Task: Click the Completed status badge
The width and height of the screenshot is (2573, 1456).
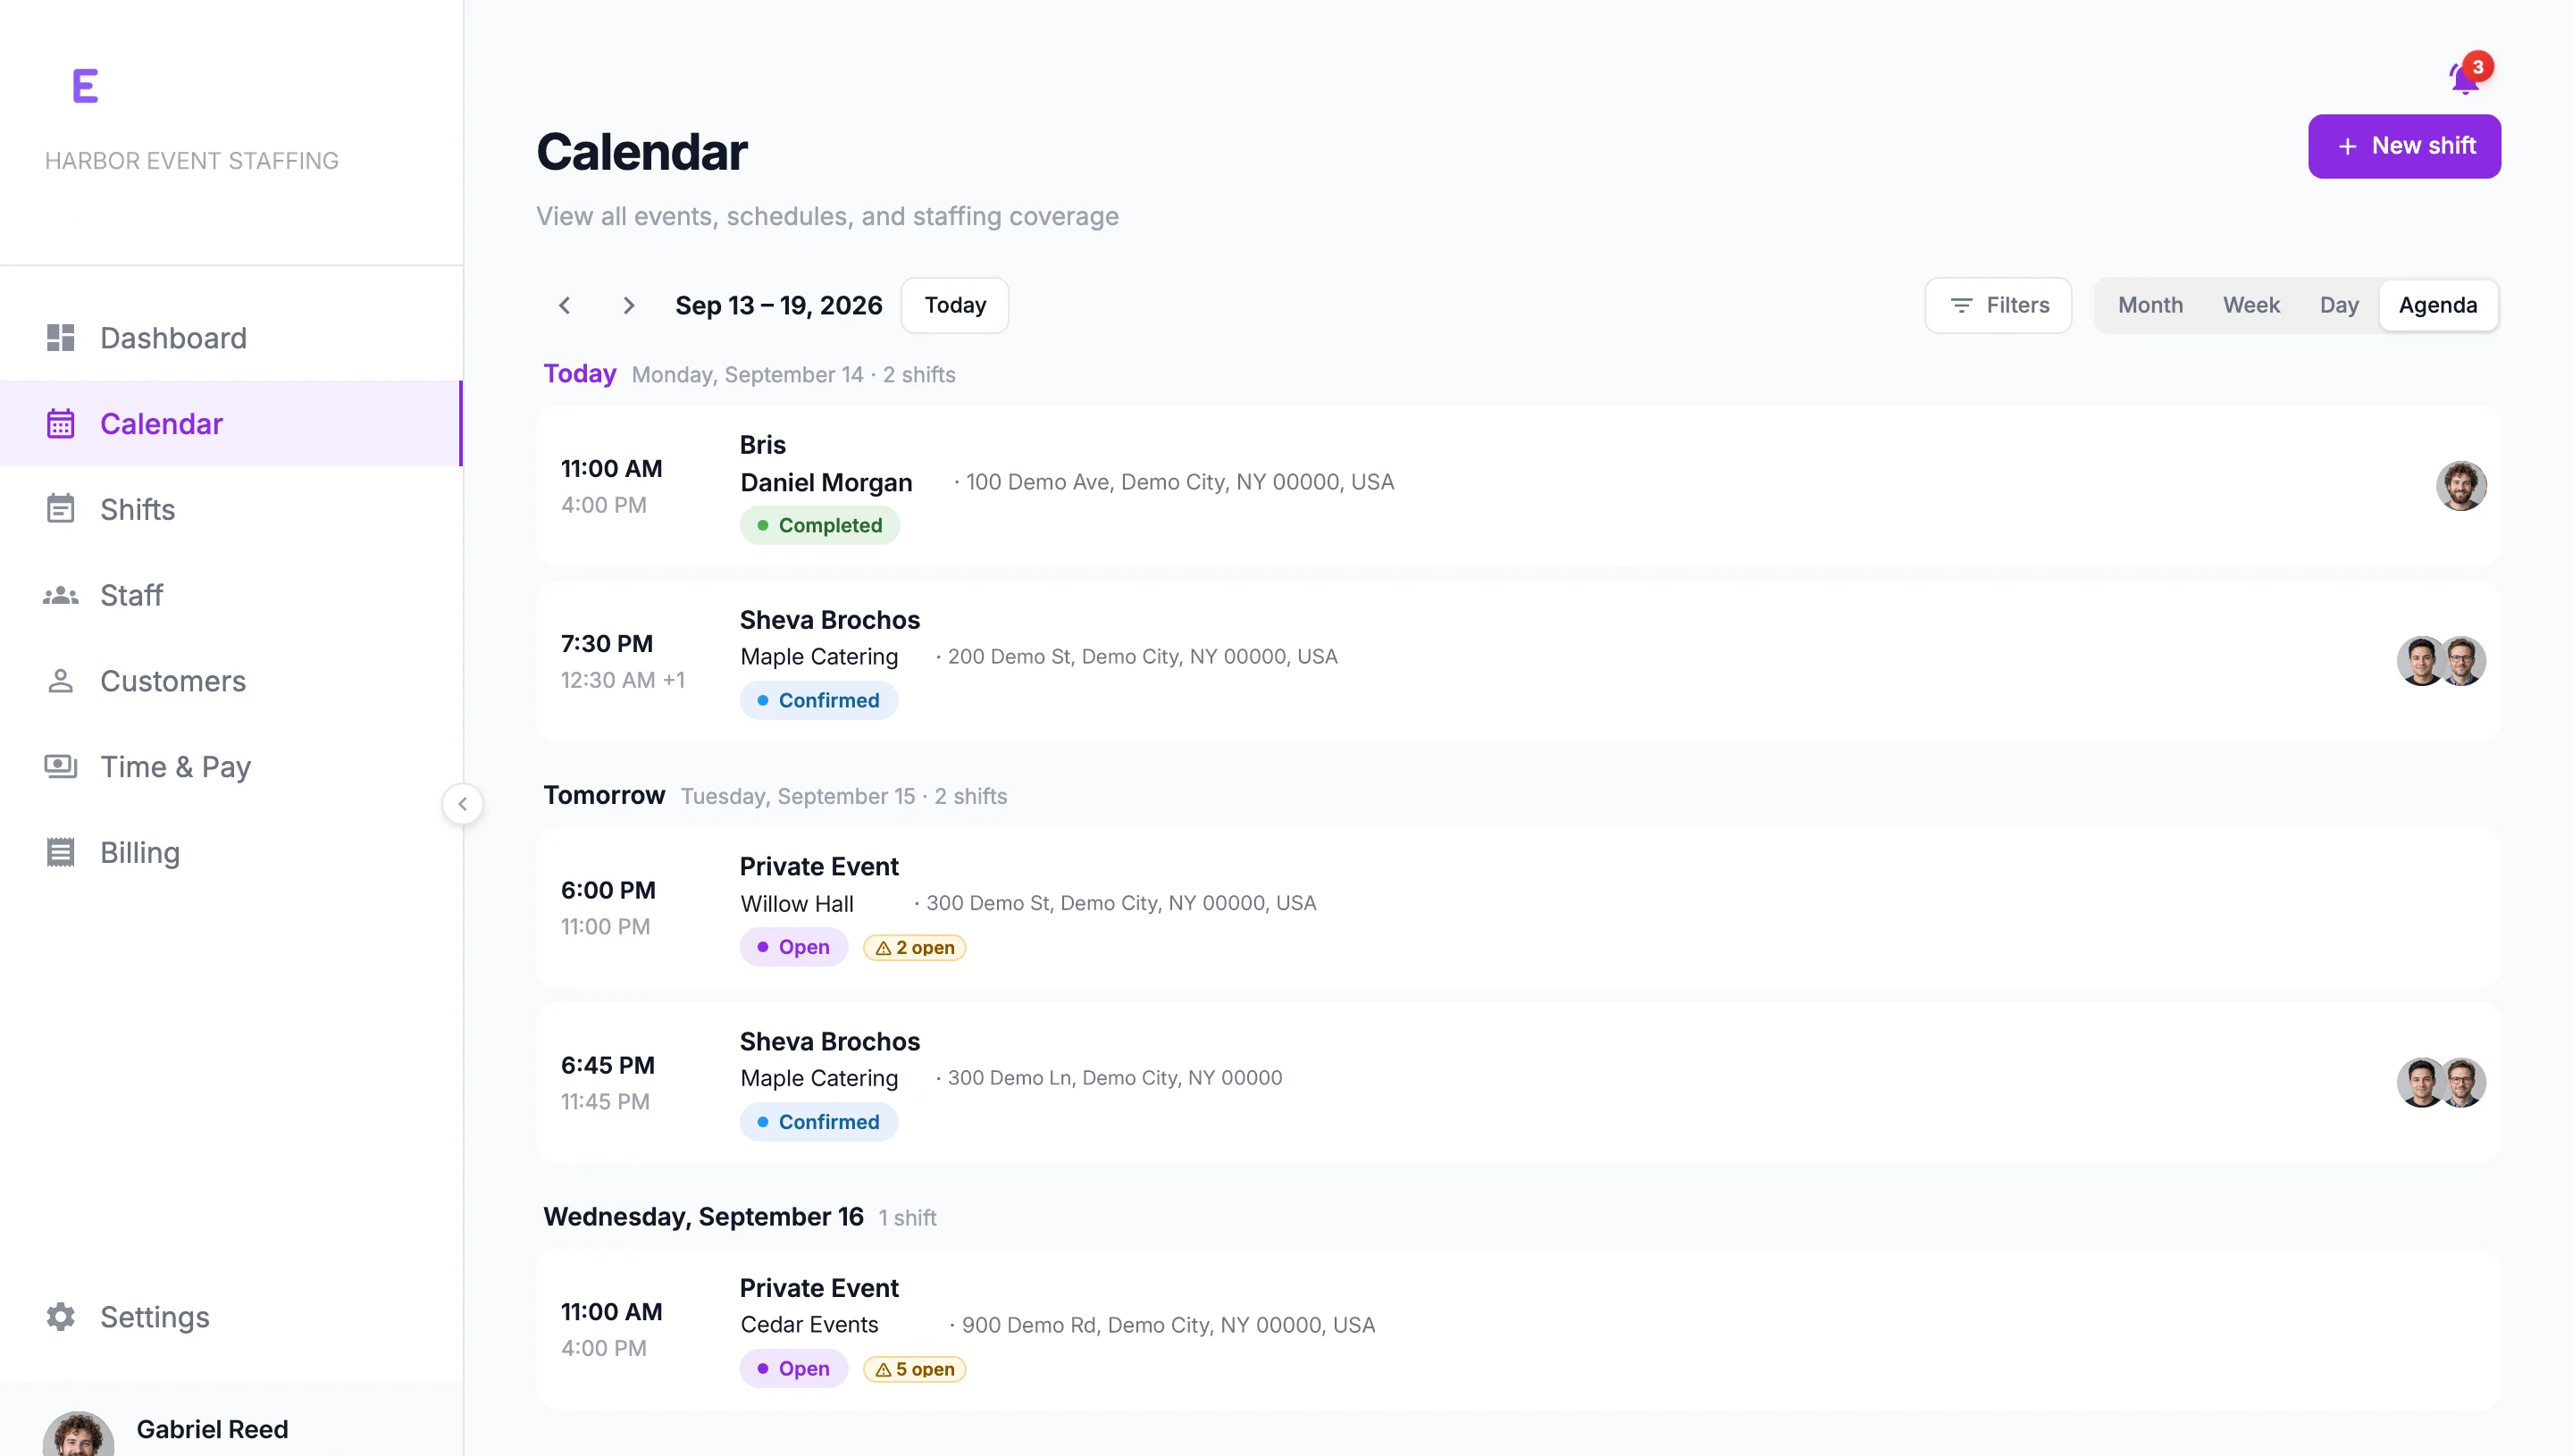Action: pos(819,526)
